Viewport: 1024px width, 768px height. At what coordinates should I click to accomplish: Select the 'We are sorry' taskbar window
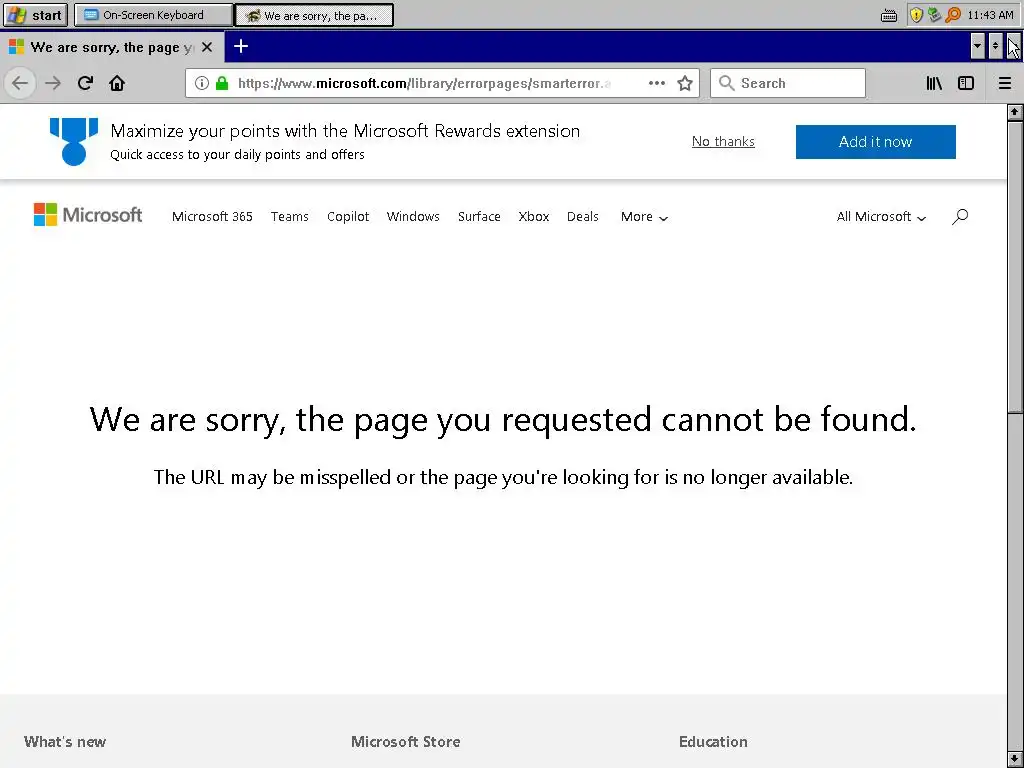[314, 15]
